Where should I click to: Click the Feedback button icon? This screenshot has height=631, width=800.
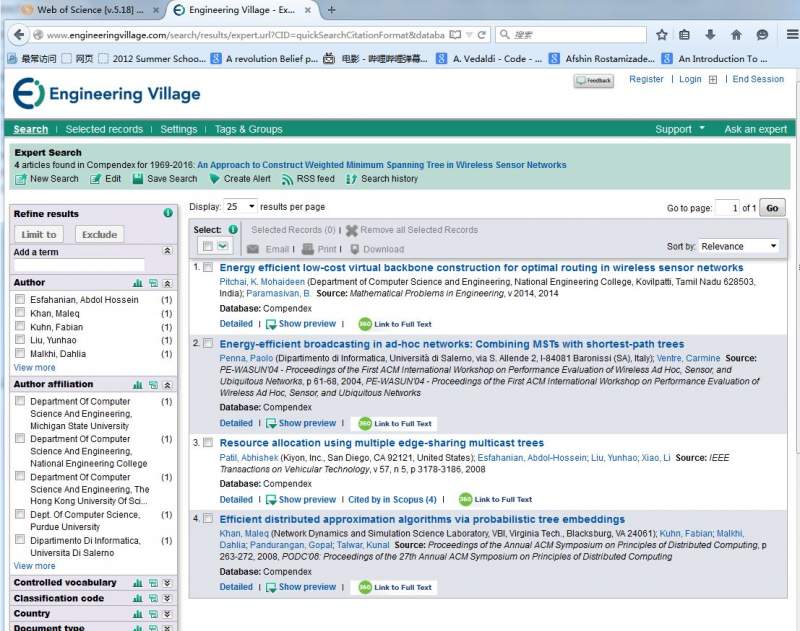[593, 81]
